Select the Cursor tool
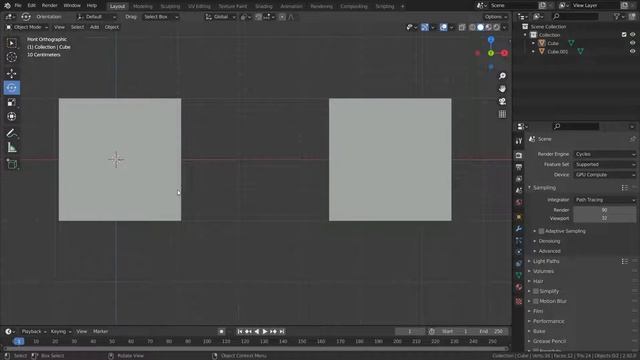Screen dimensions: 640x360 (11, 57)
